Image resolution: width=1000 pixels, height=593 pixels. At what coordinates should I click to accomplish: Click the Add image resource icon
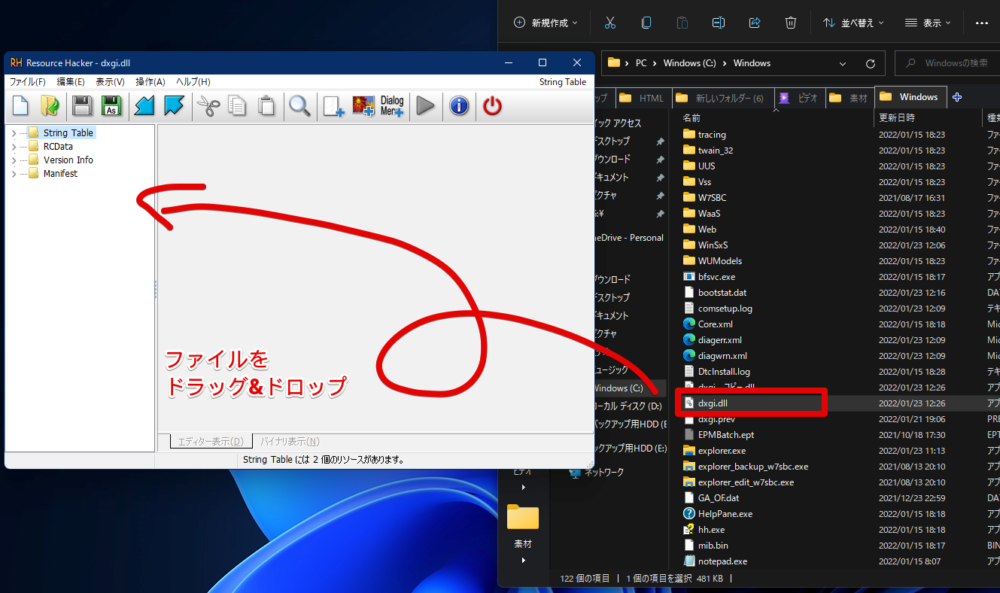point(364,106)
